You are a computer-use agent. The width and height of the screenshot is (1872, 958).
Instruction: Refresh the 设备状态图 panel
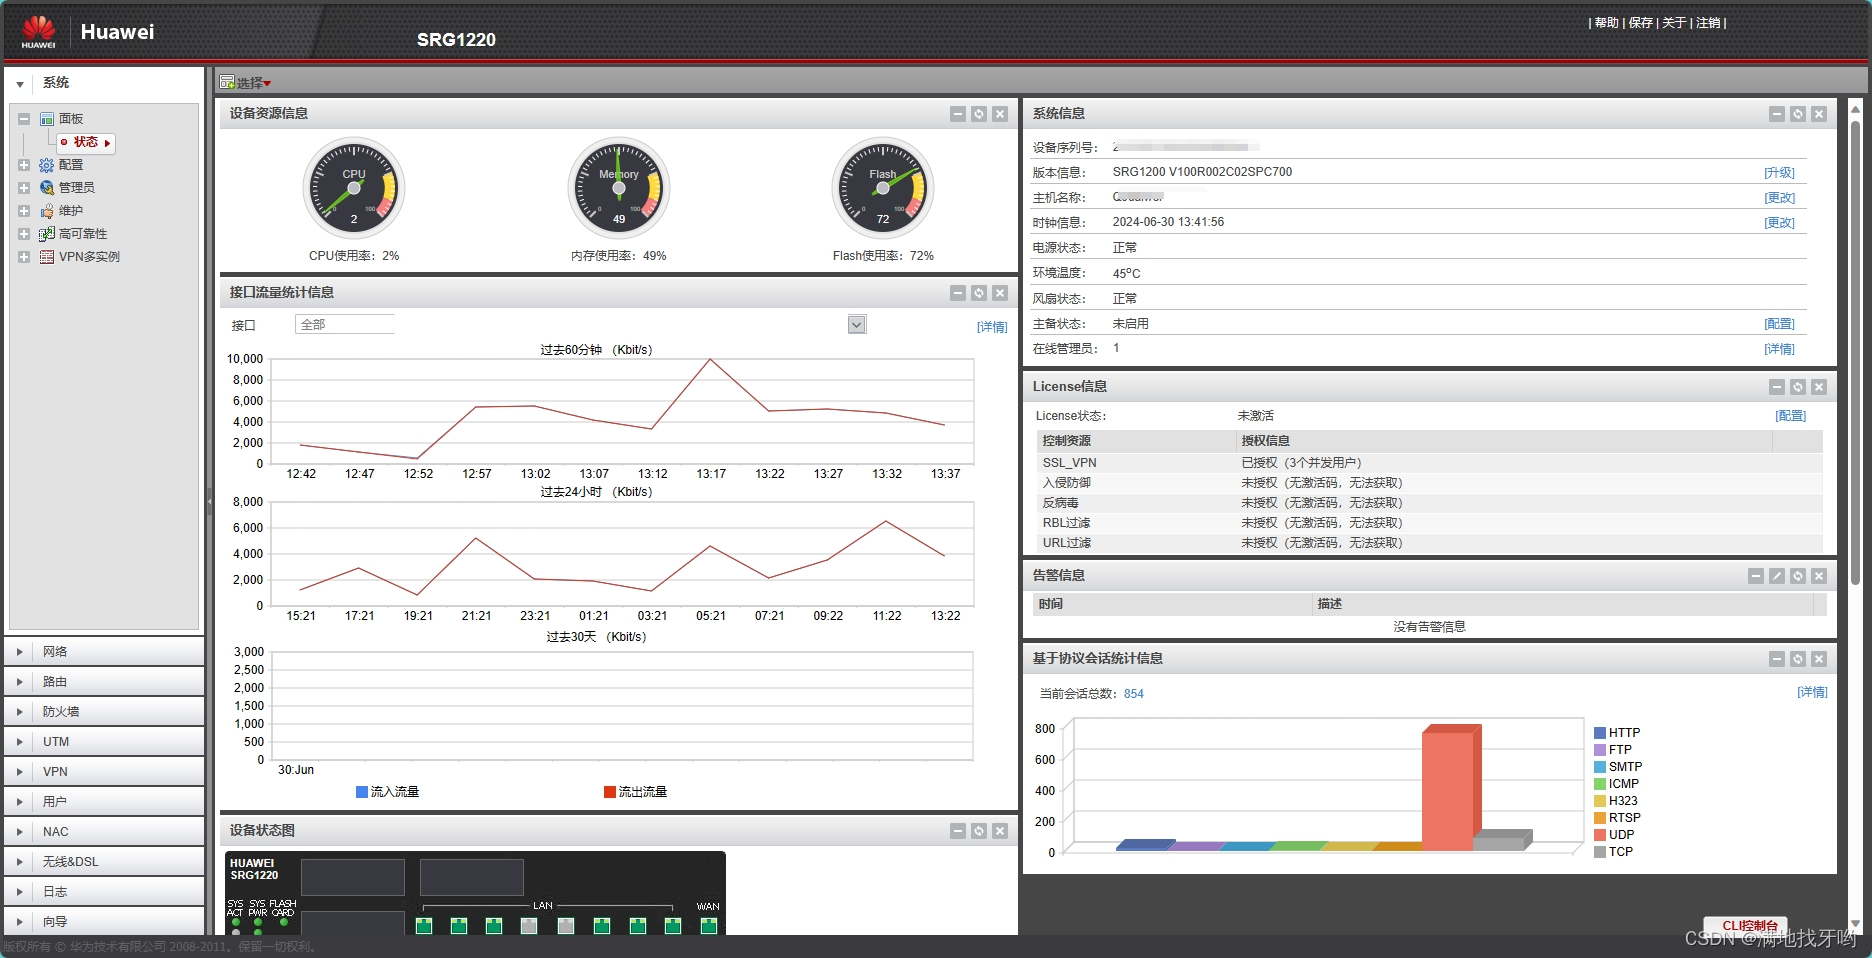coord(979,831)
